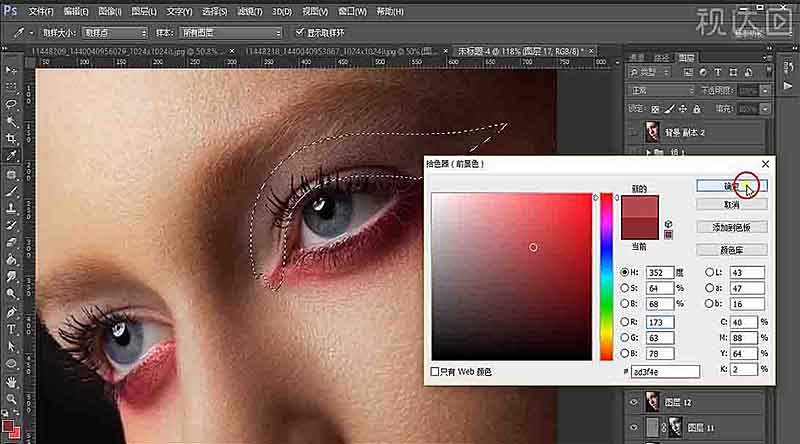The height and width of the screenshot is (444, 800).
Task: Select the Move tool
Action: [x=11, y=69]
